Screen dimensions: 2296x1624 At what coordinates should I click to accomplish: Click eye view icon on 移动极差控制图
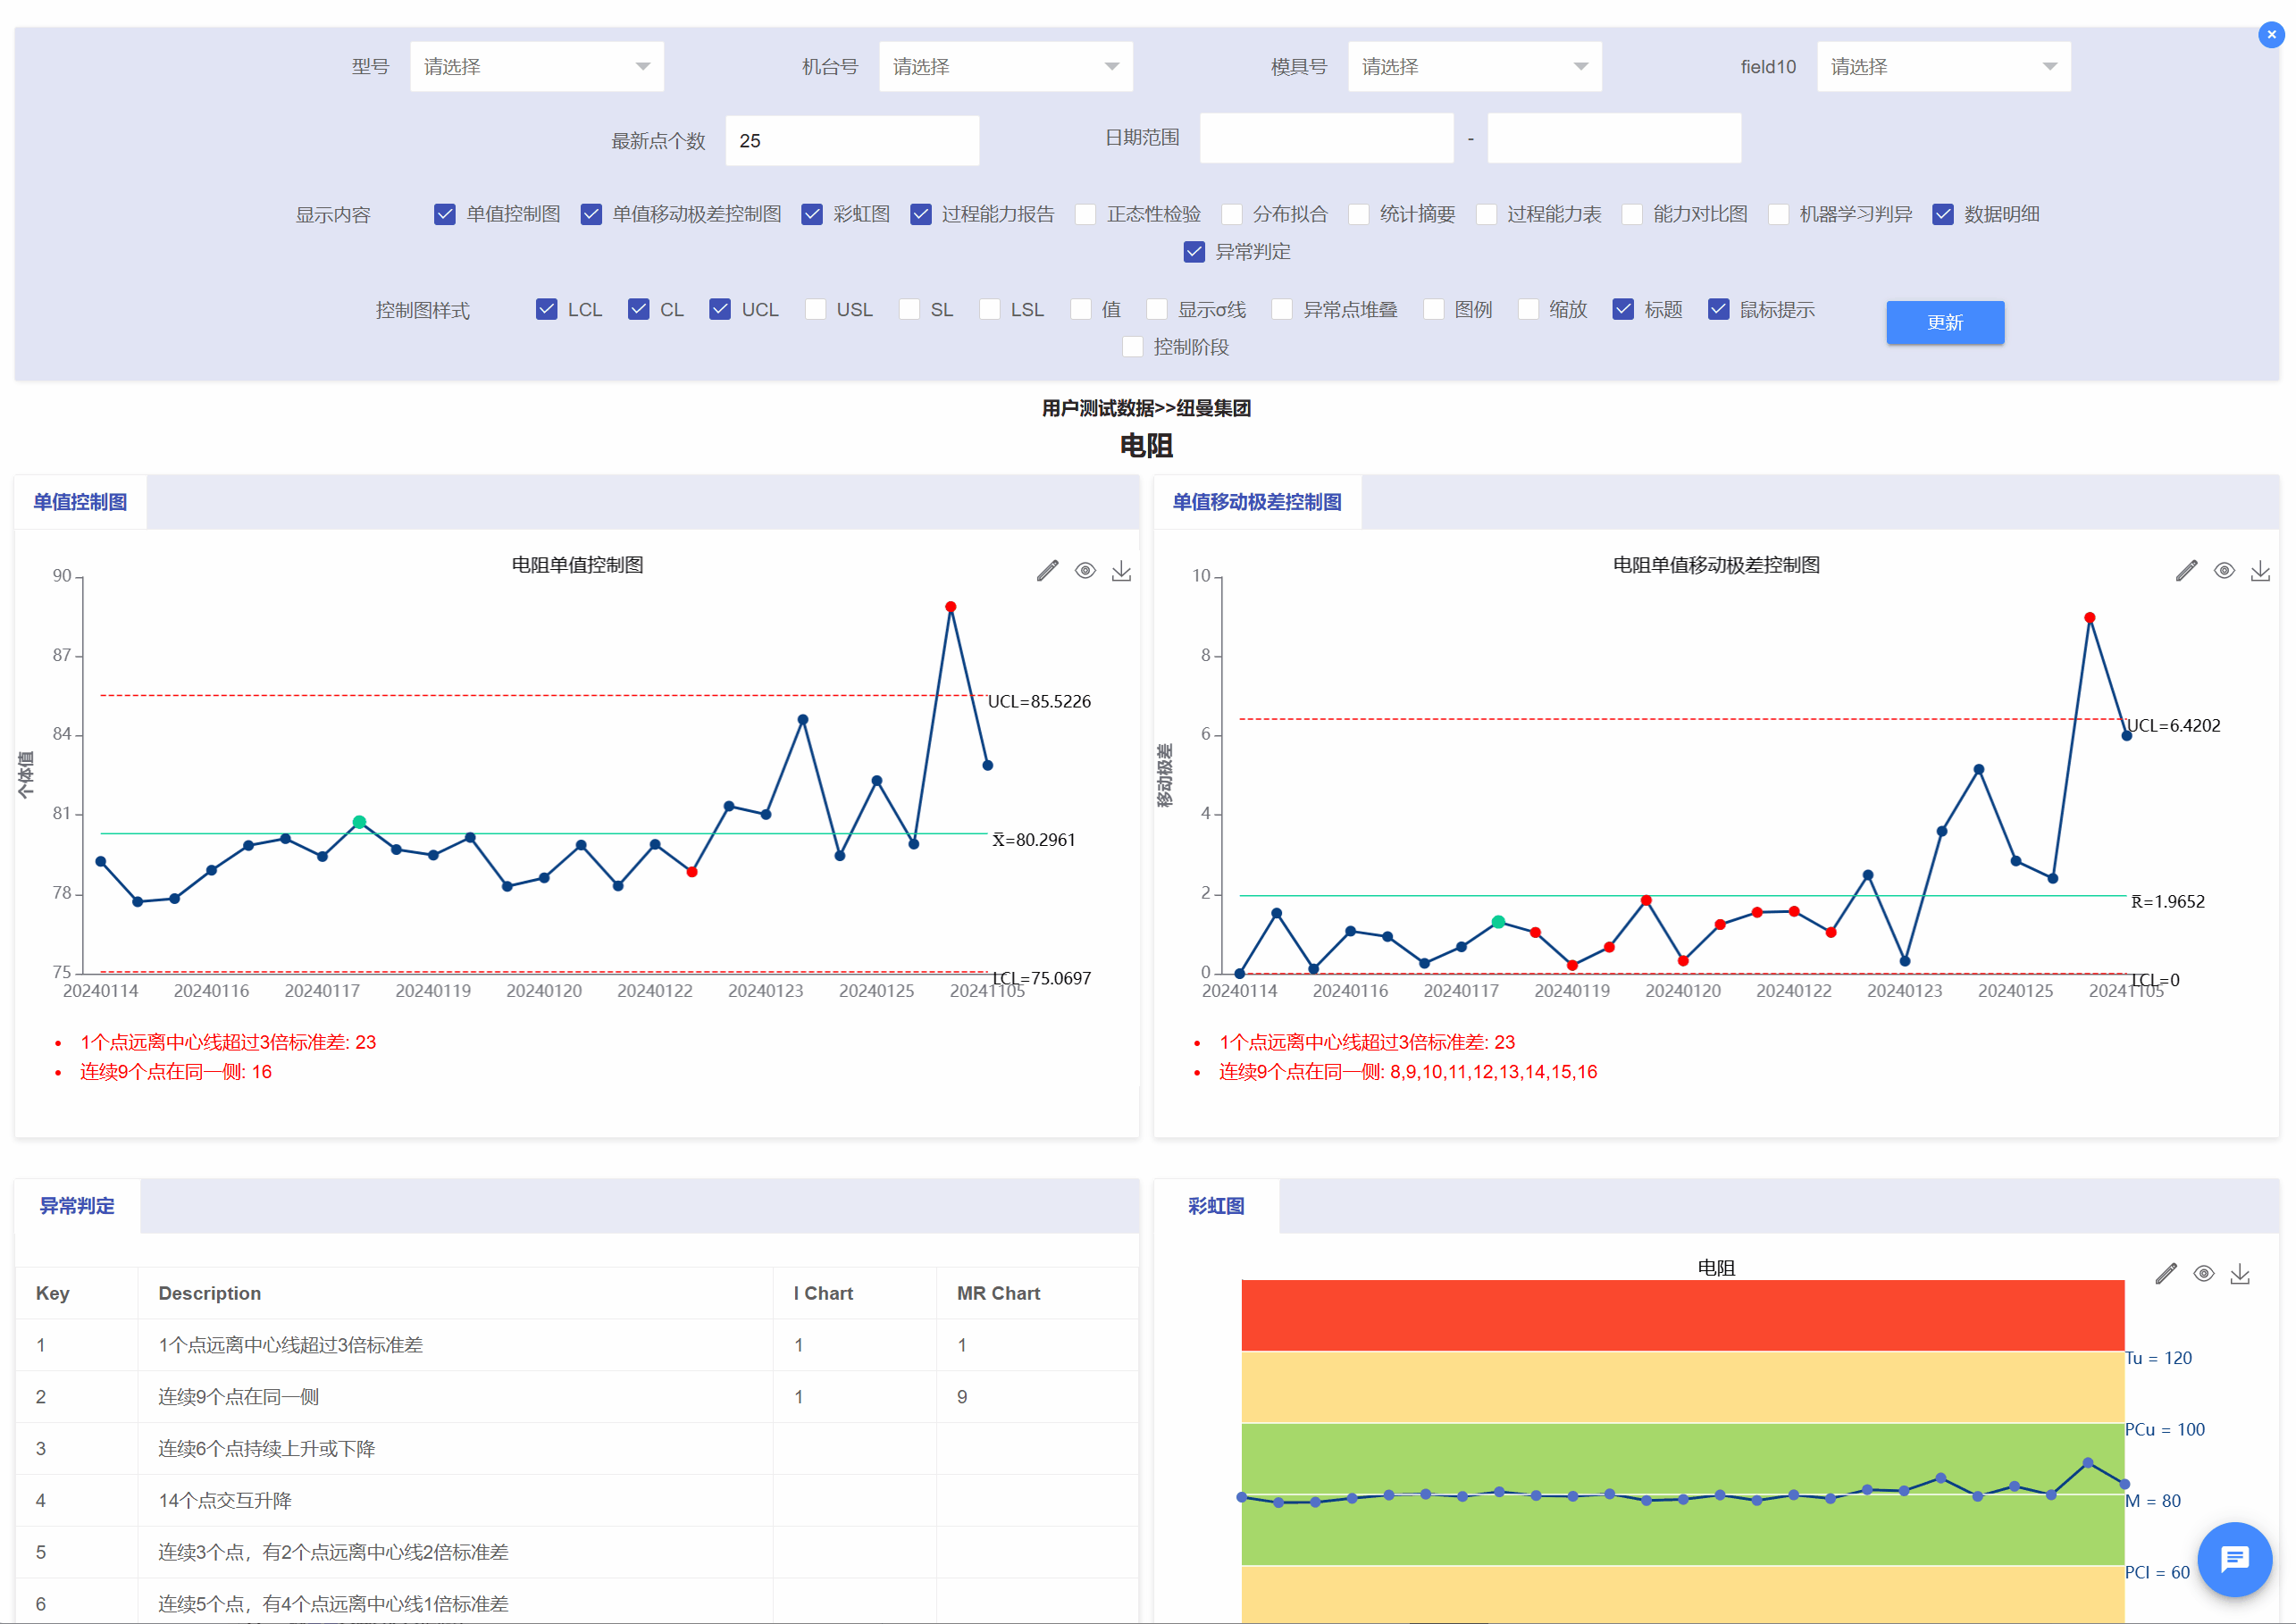click(2224, 571)
